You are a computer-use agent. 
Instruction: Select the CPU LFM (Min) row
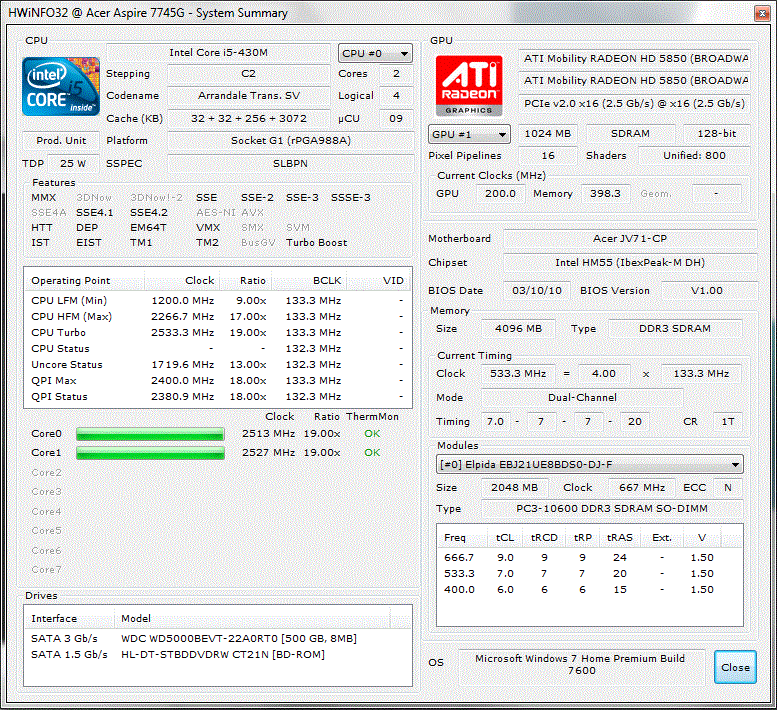[x=218, y=301]
